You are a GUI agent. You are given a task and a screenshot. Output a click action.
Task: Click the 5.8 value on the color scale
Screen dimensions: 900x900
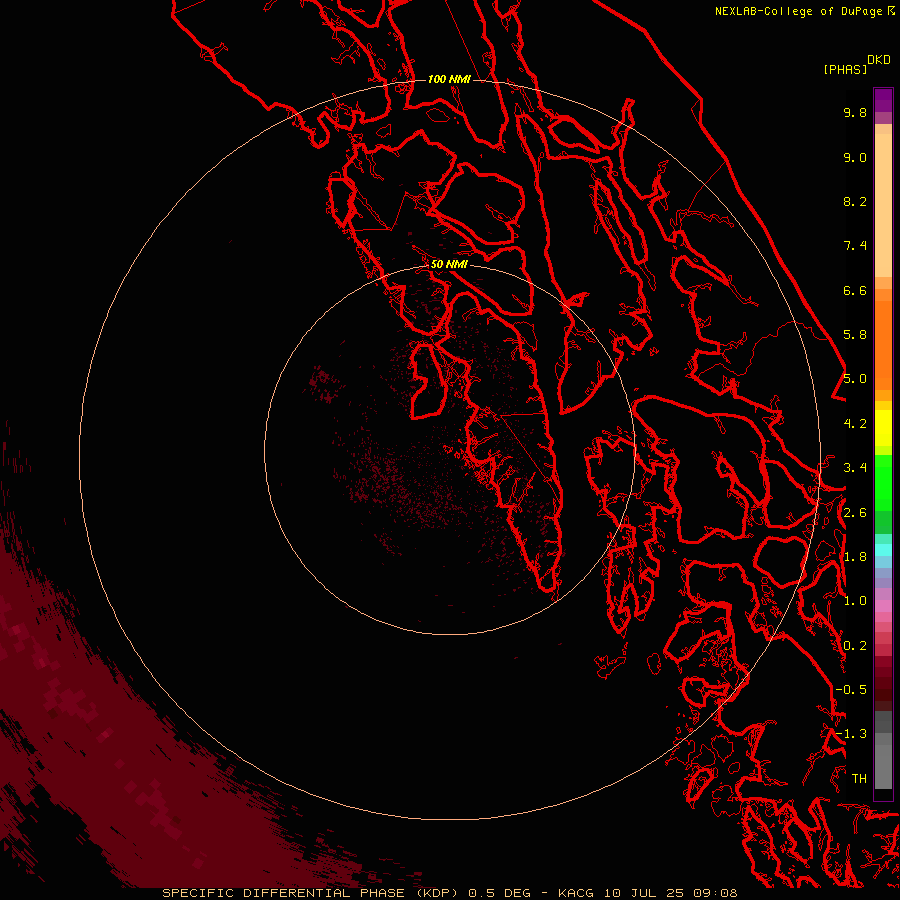pyautogui.click(x=855, y=335)
